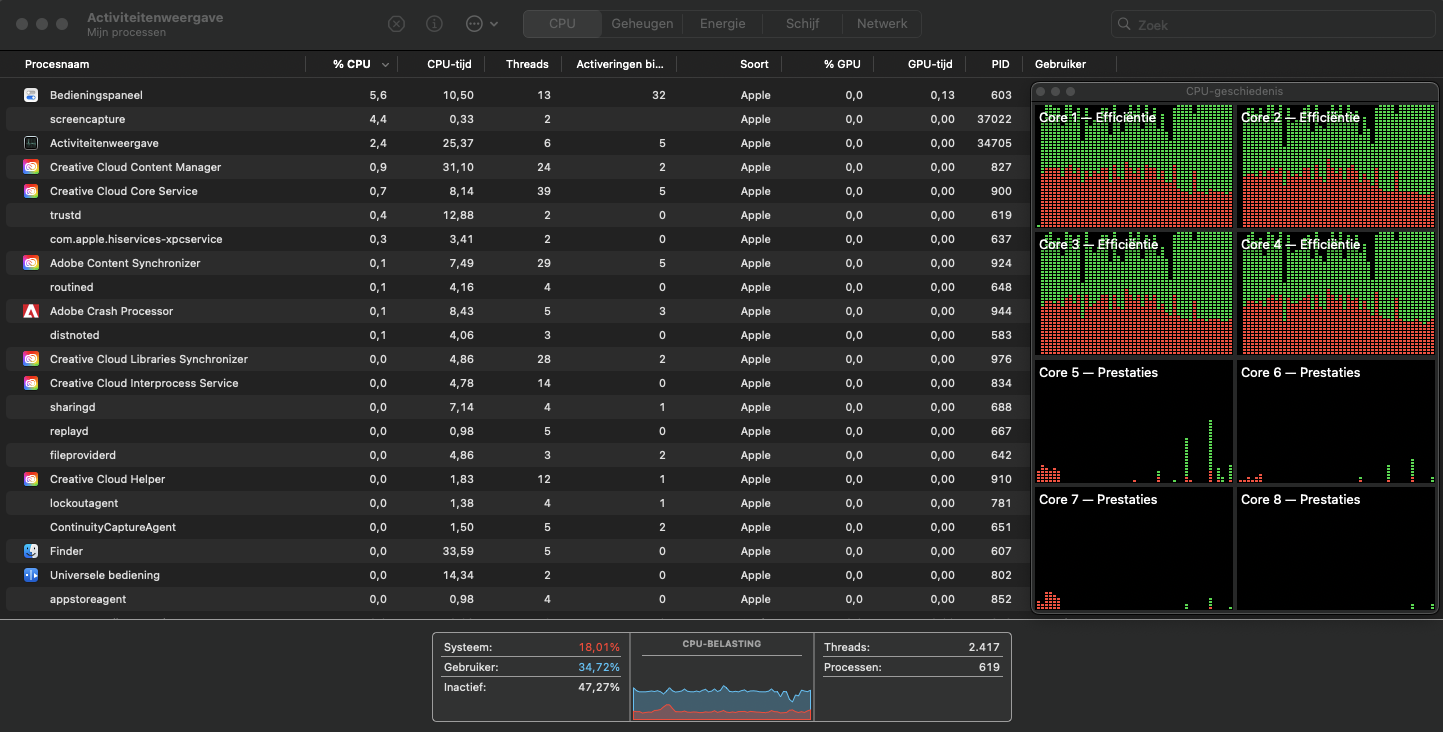
Task: Click the stop process toolbar icon
Action: (x=397, y=24)
